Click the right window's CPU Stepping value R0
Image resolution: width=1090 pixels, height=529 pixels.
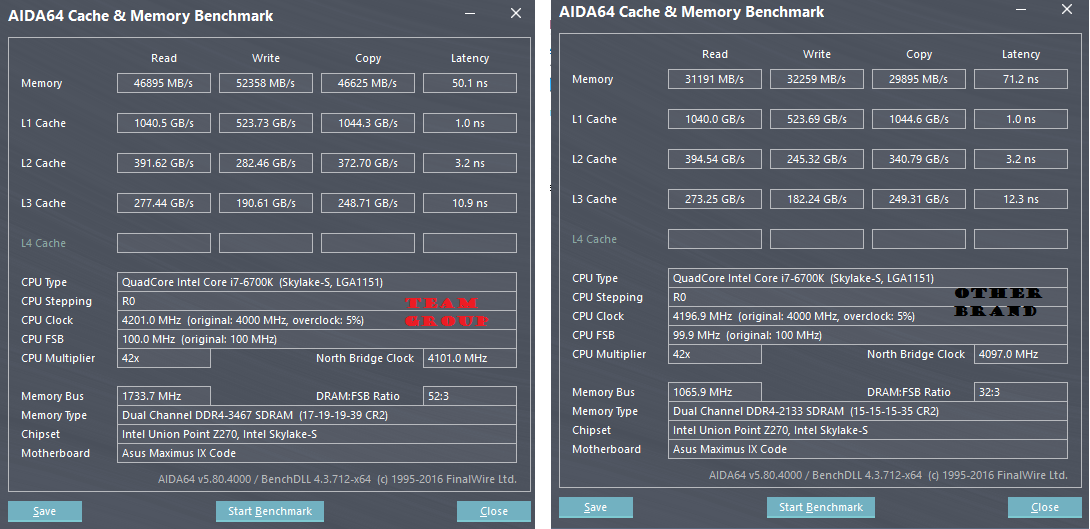[x=868, y=297]
